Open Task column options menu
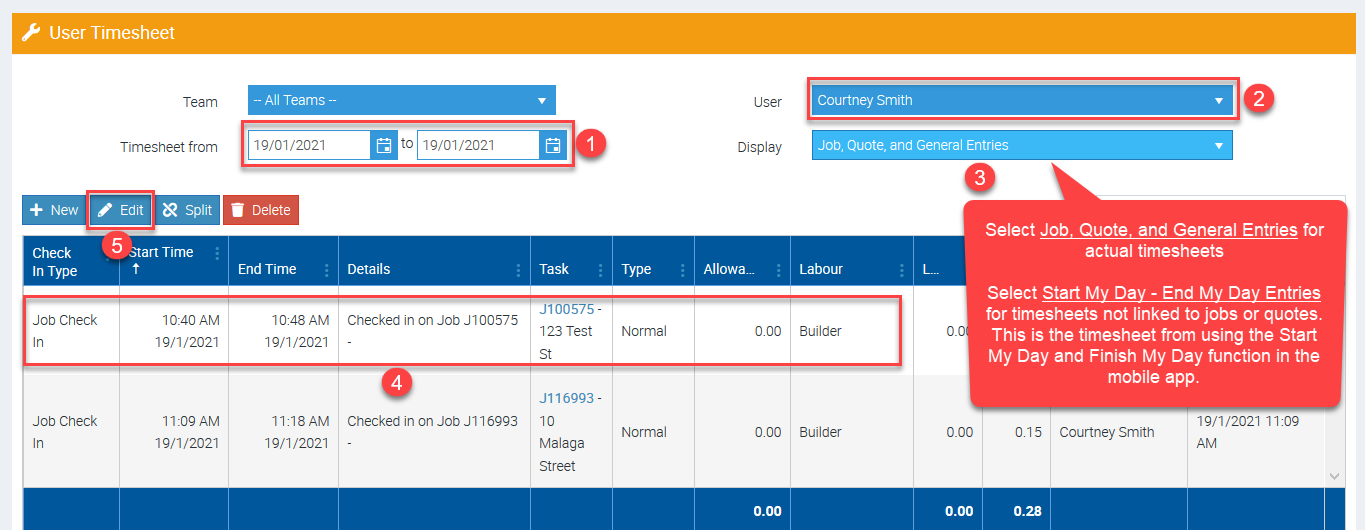Screen dimensions: 1365x530 pyautogui.click(x=600, y=270)
